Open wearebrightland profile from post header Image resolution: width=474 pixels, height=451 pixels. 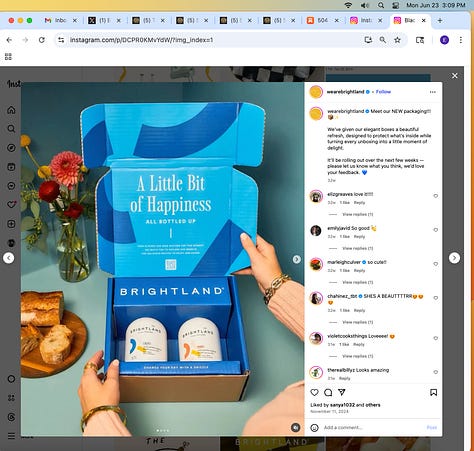coord(345,92)
